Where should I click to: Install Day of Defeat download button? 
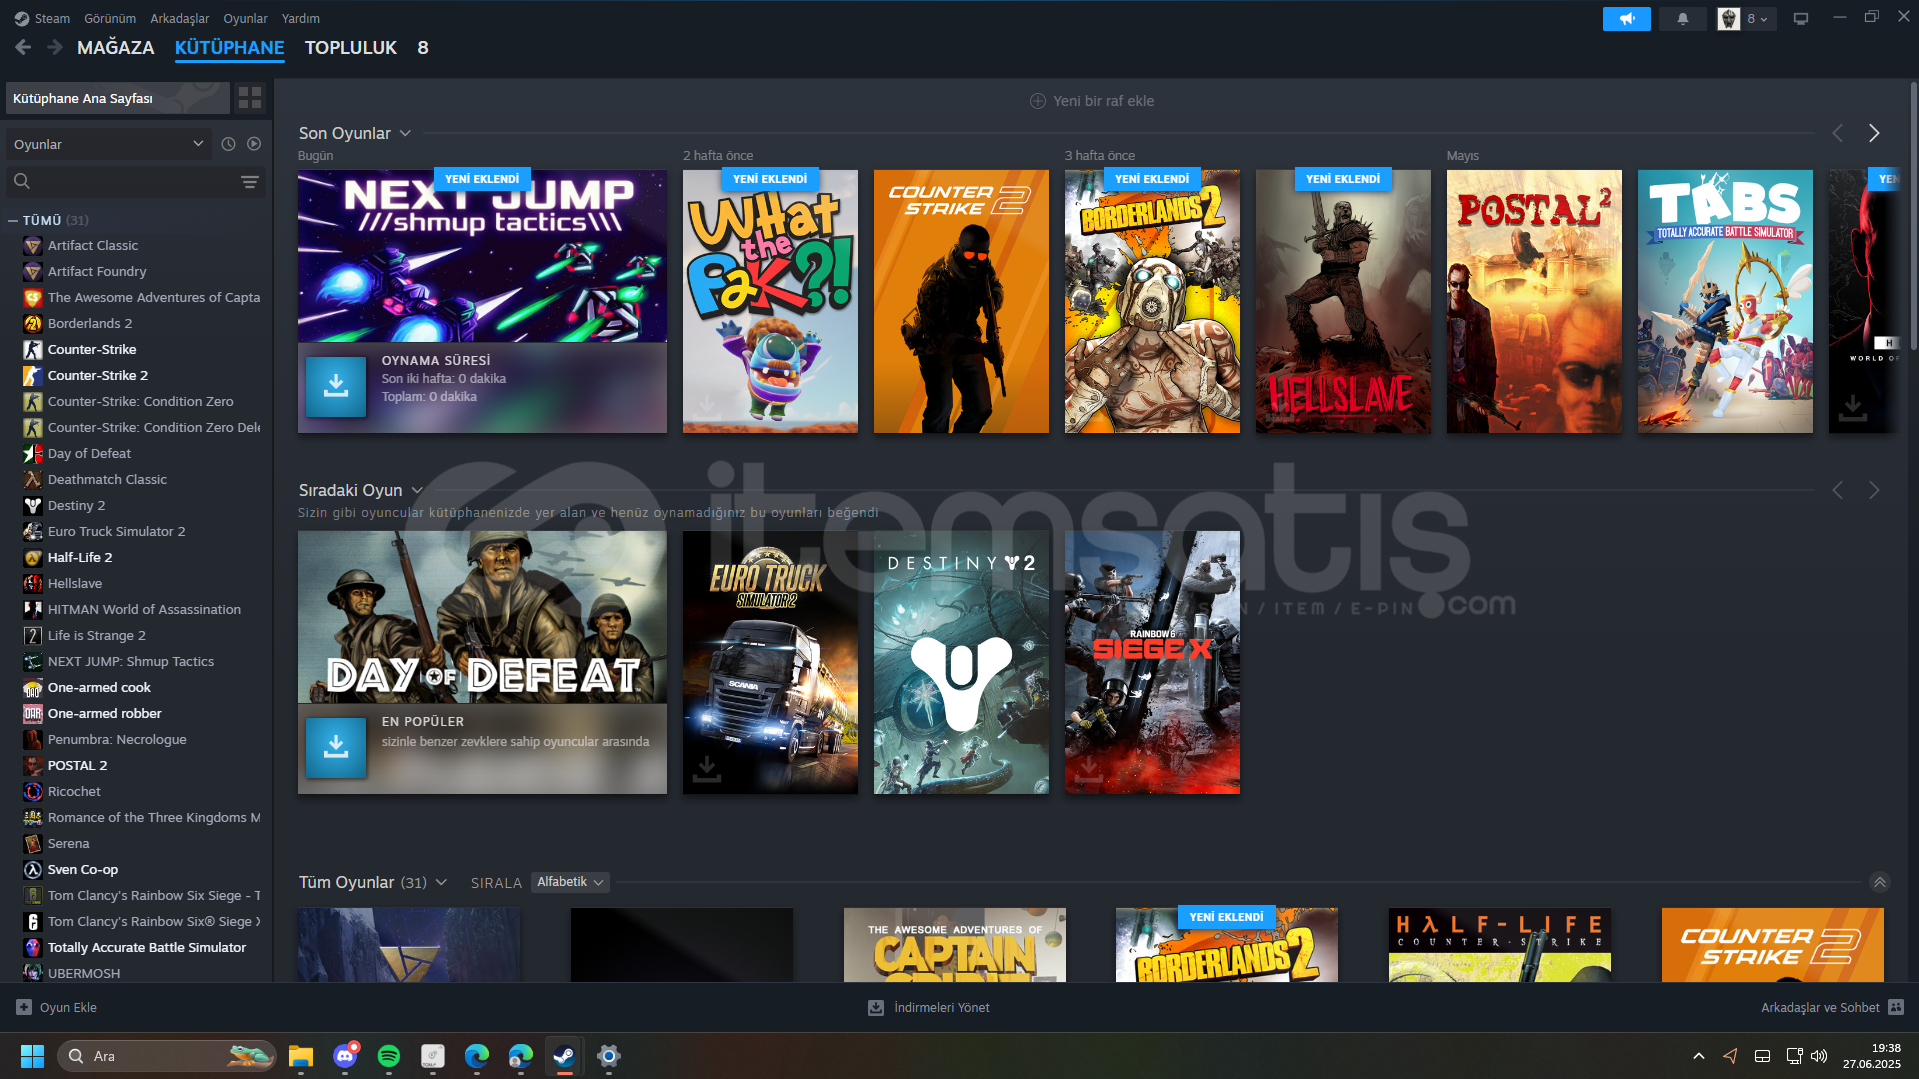tap(336, 746)
